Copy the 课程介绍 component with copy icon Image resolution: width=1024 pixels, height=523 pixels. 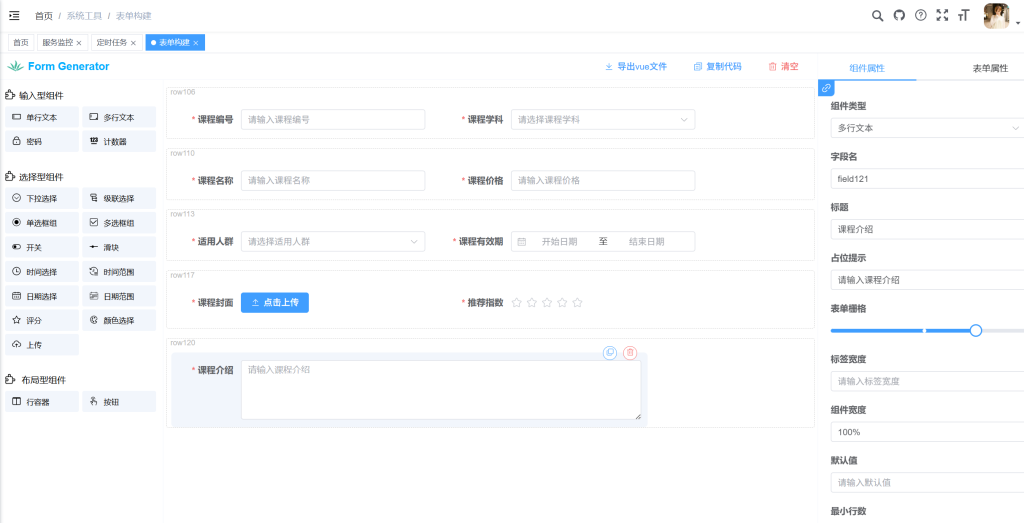tap(610, 353)
